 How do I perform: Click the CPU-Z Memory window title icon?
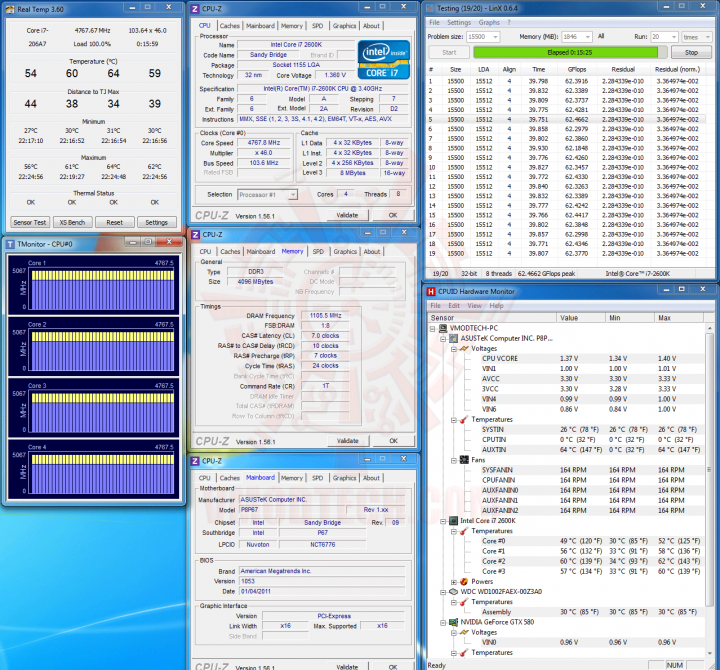pyautogui.click(x=196, y=234)
